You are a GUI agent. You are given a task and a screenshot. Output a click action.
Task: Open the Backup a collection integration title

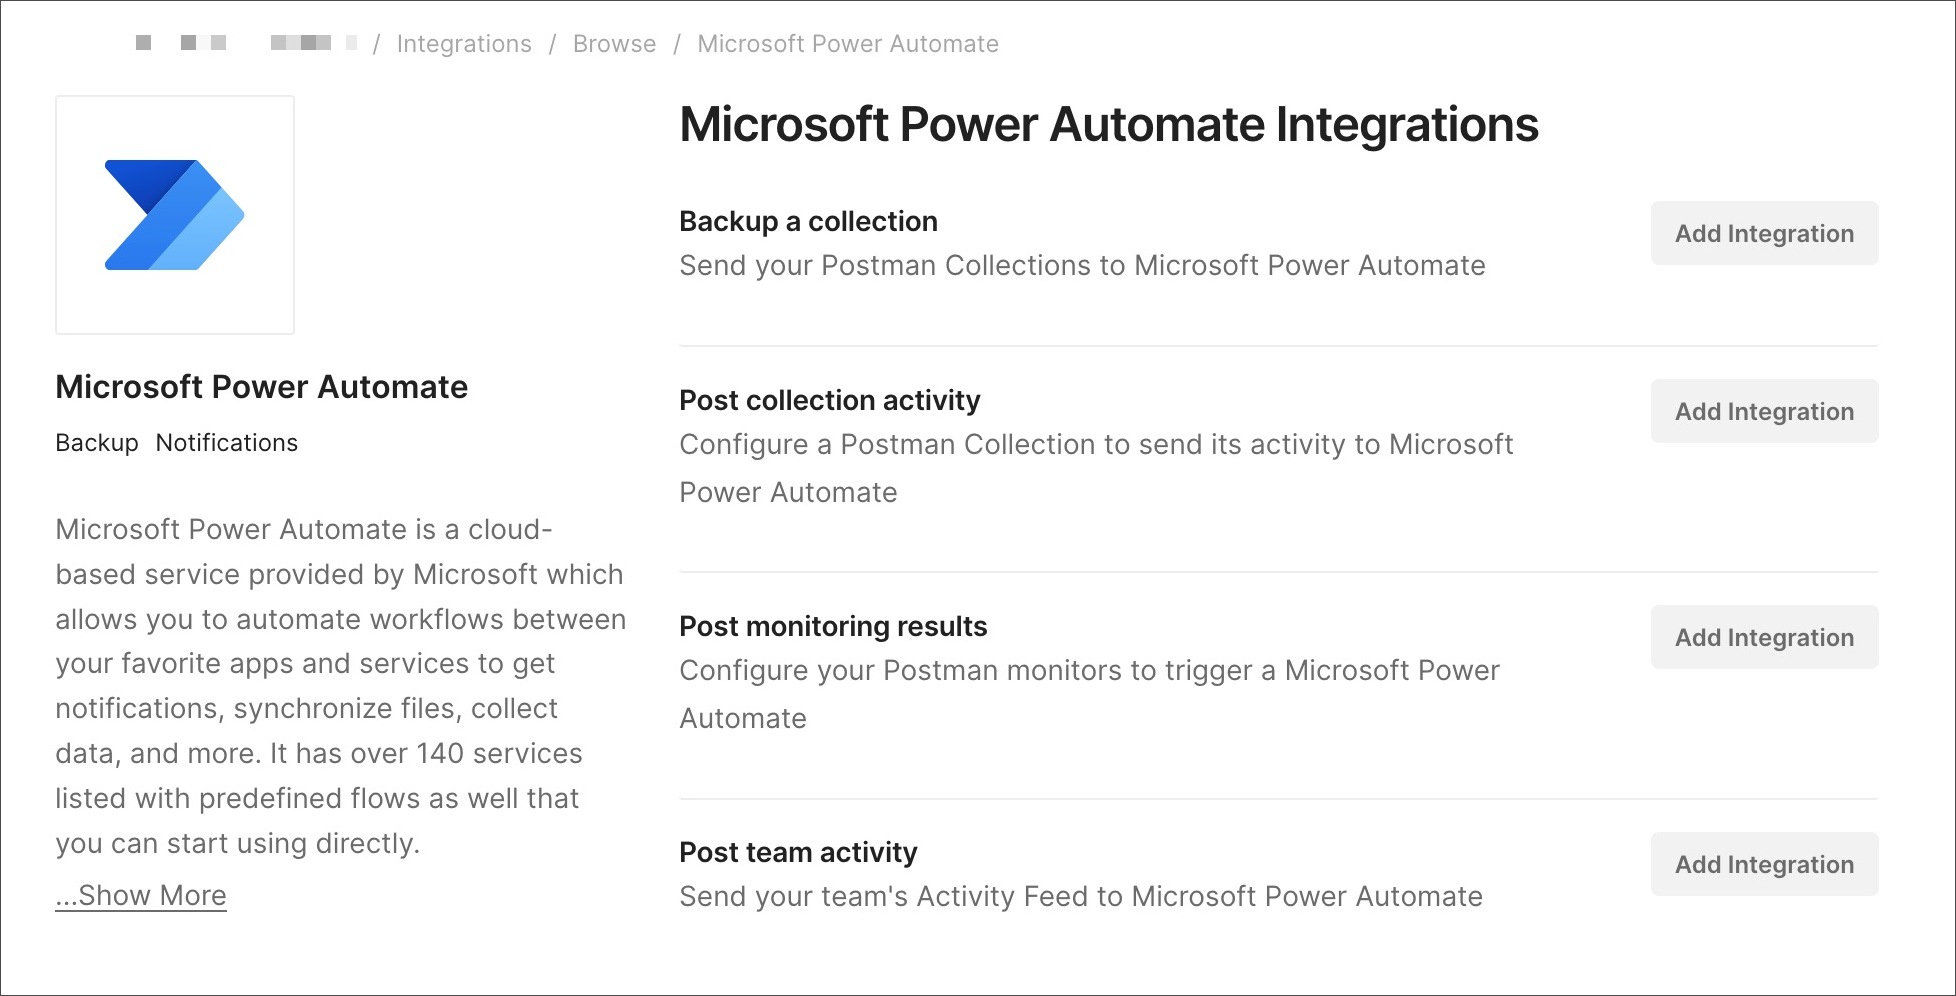point(808,221)
